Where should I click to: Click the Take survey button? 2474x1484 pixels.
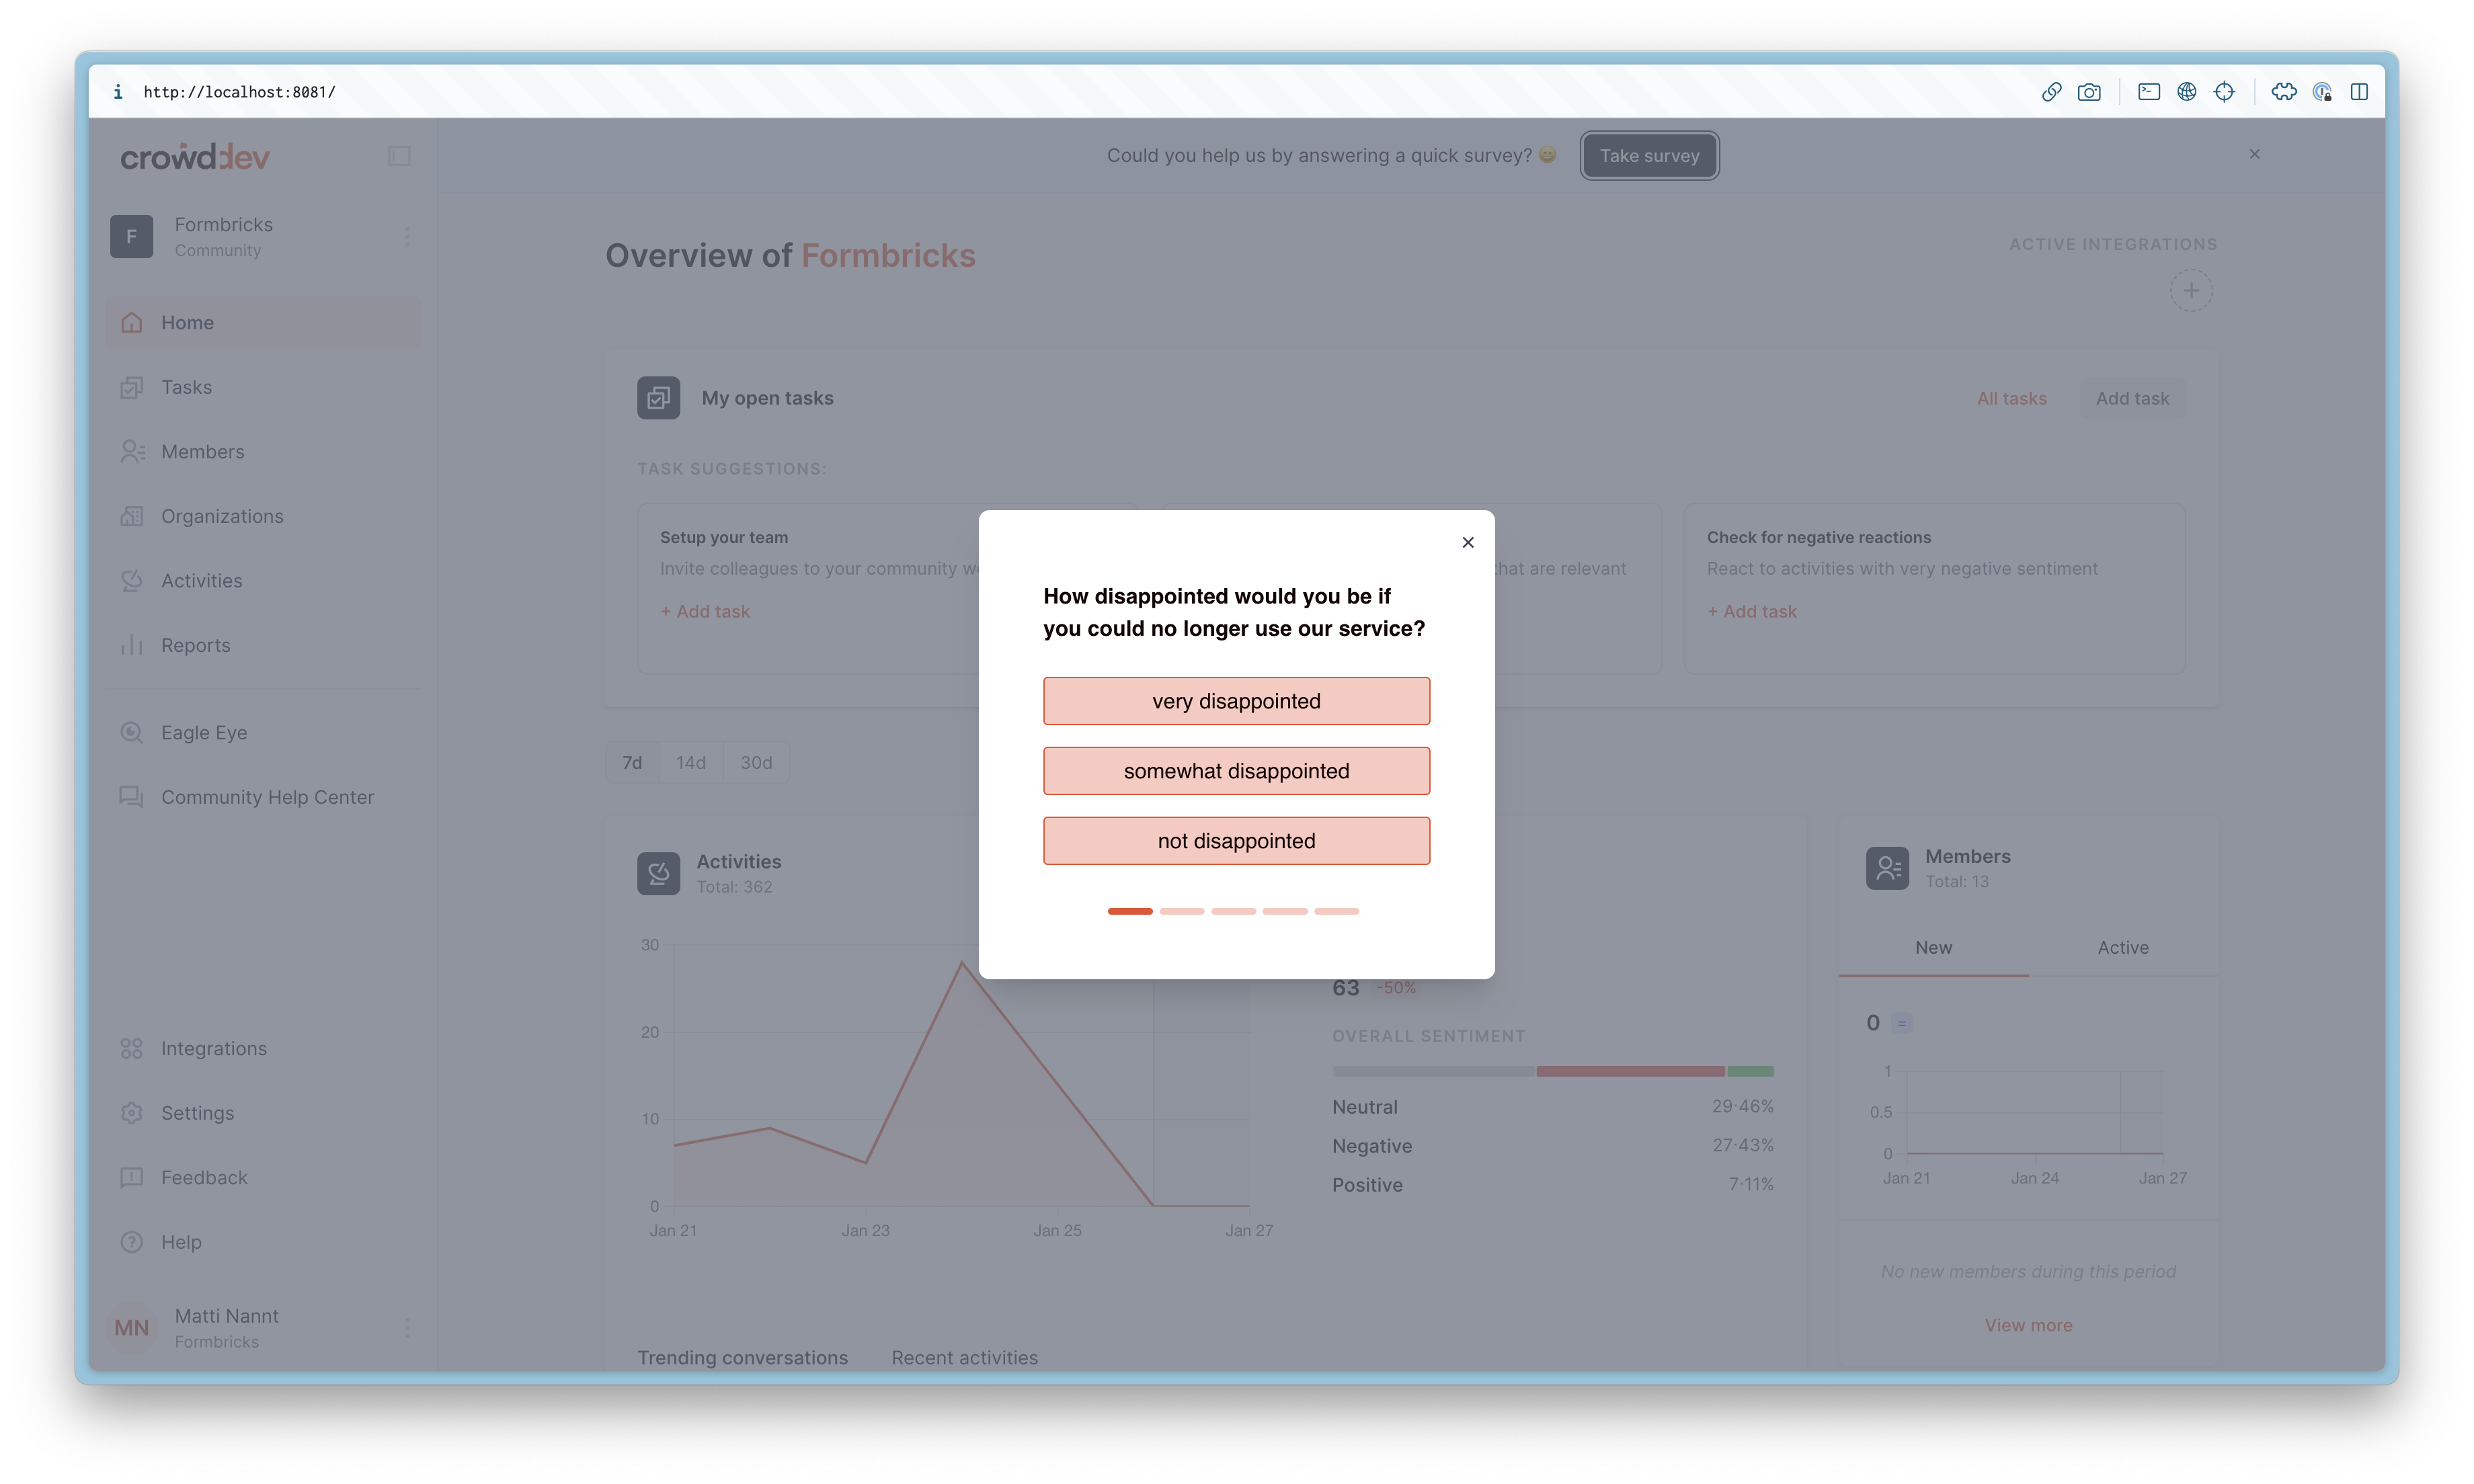(1649, 156)
